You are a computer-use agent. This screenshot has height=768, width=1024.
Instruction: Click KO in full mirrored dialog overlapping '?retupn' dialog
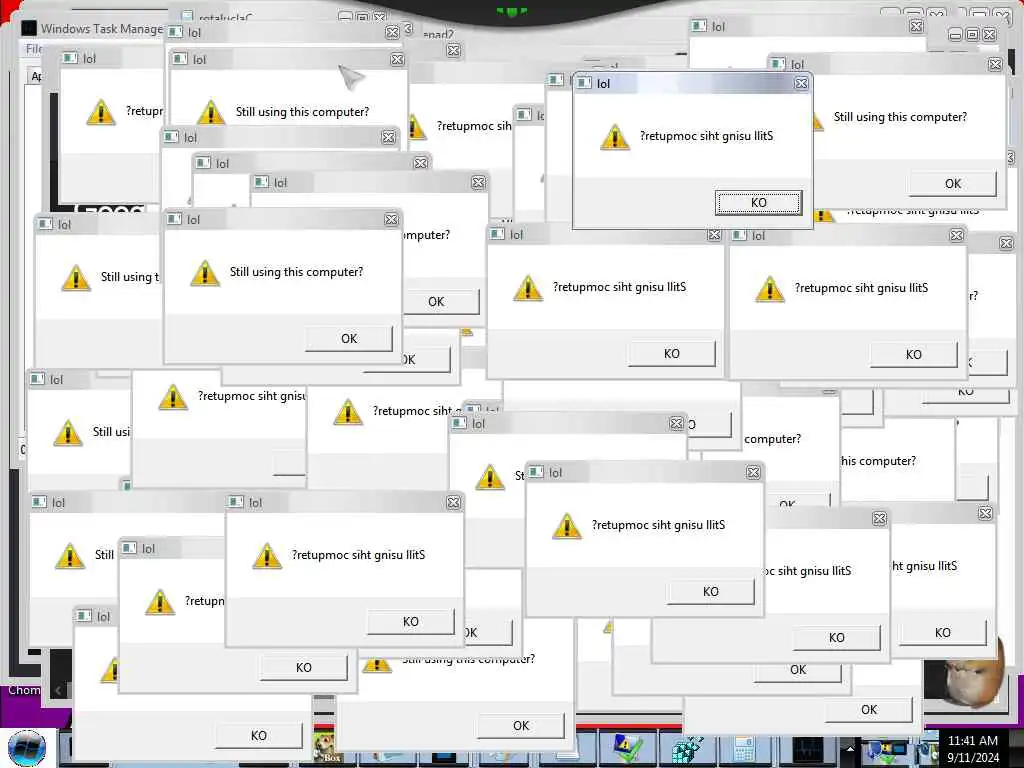coord(410,622)
